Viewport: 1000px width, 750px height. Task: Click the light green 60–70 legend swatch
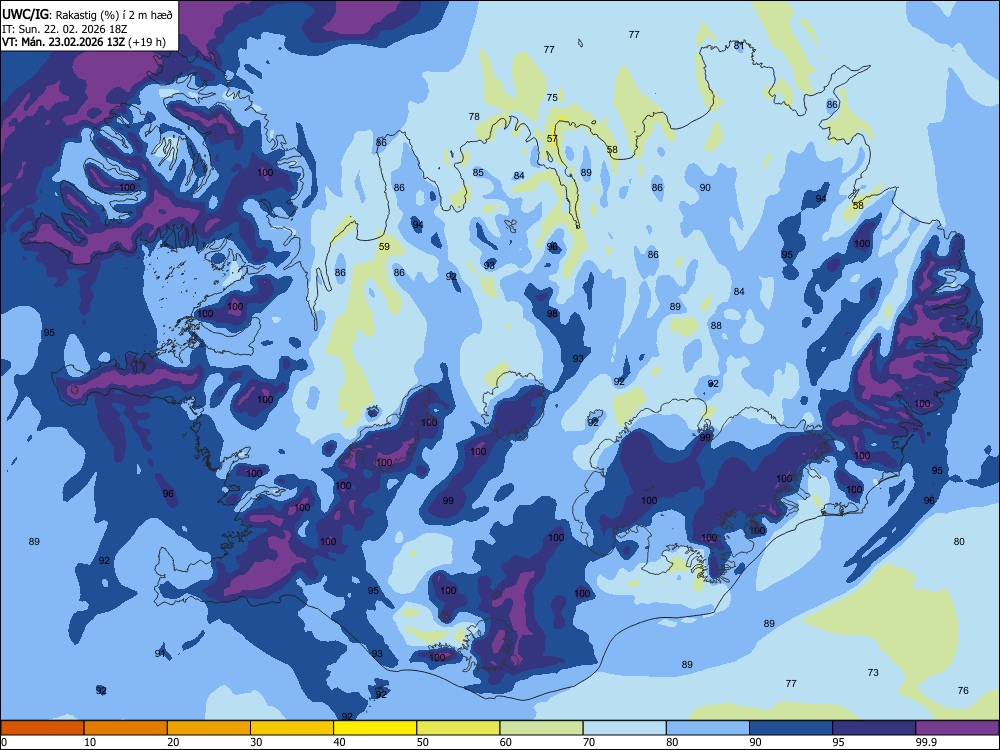(541, 728)
